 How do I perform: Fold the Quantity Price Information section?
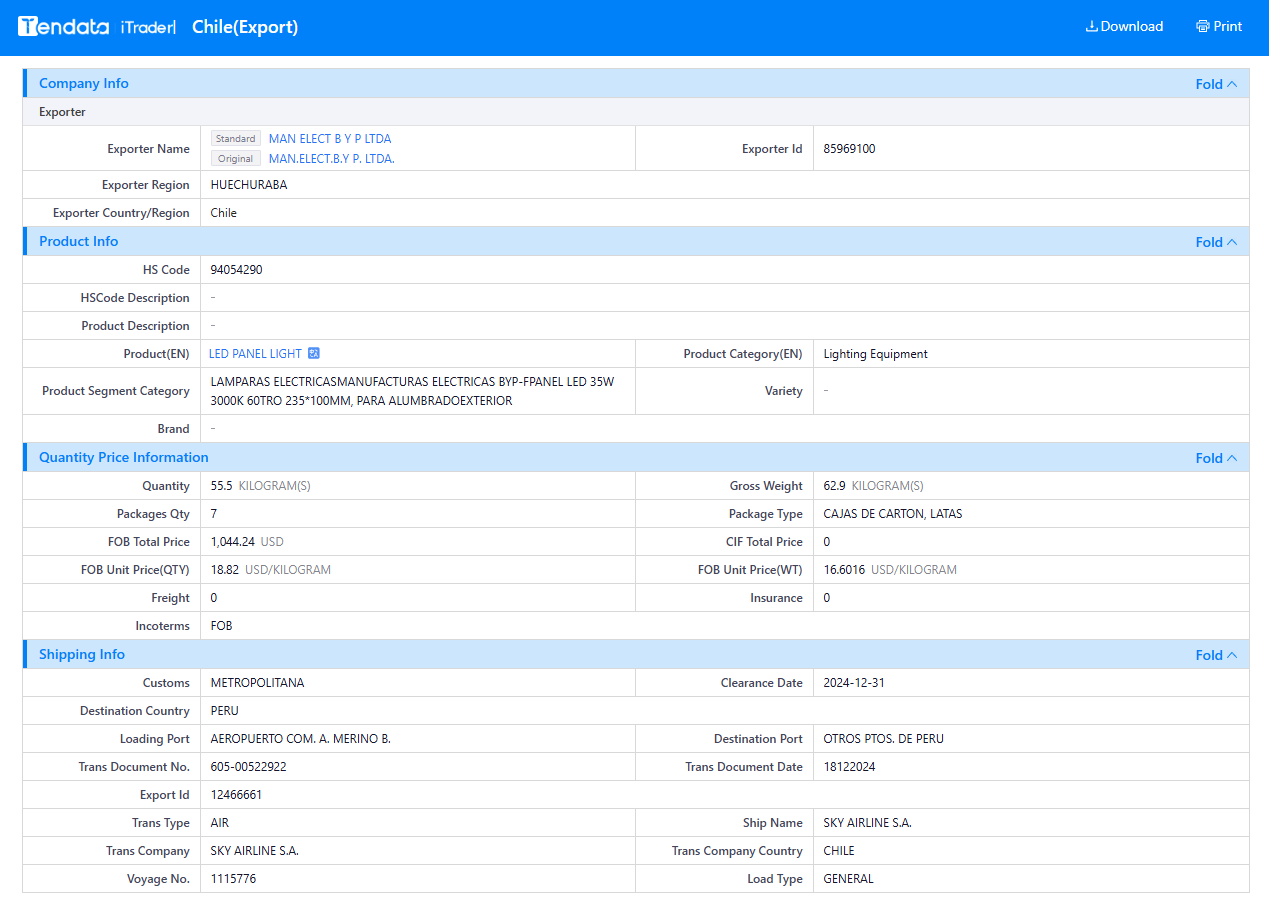coord(1216,458)
